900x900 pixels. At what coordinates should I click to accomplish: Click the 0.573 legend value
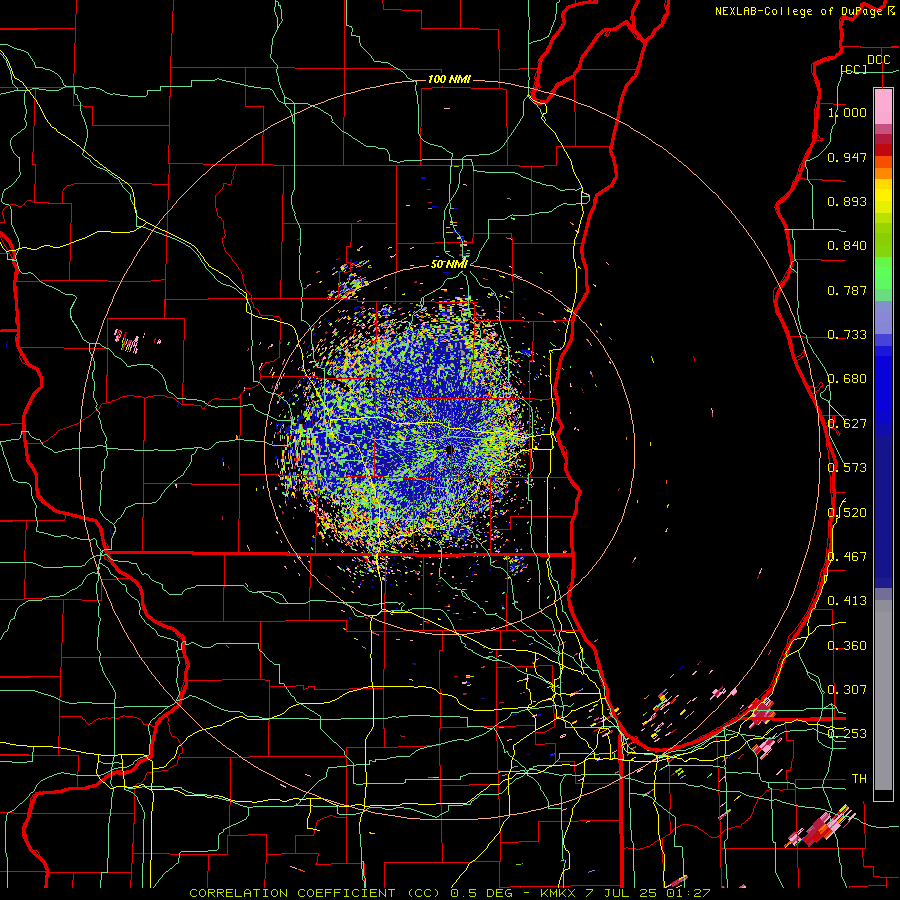(847, 468)
